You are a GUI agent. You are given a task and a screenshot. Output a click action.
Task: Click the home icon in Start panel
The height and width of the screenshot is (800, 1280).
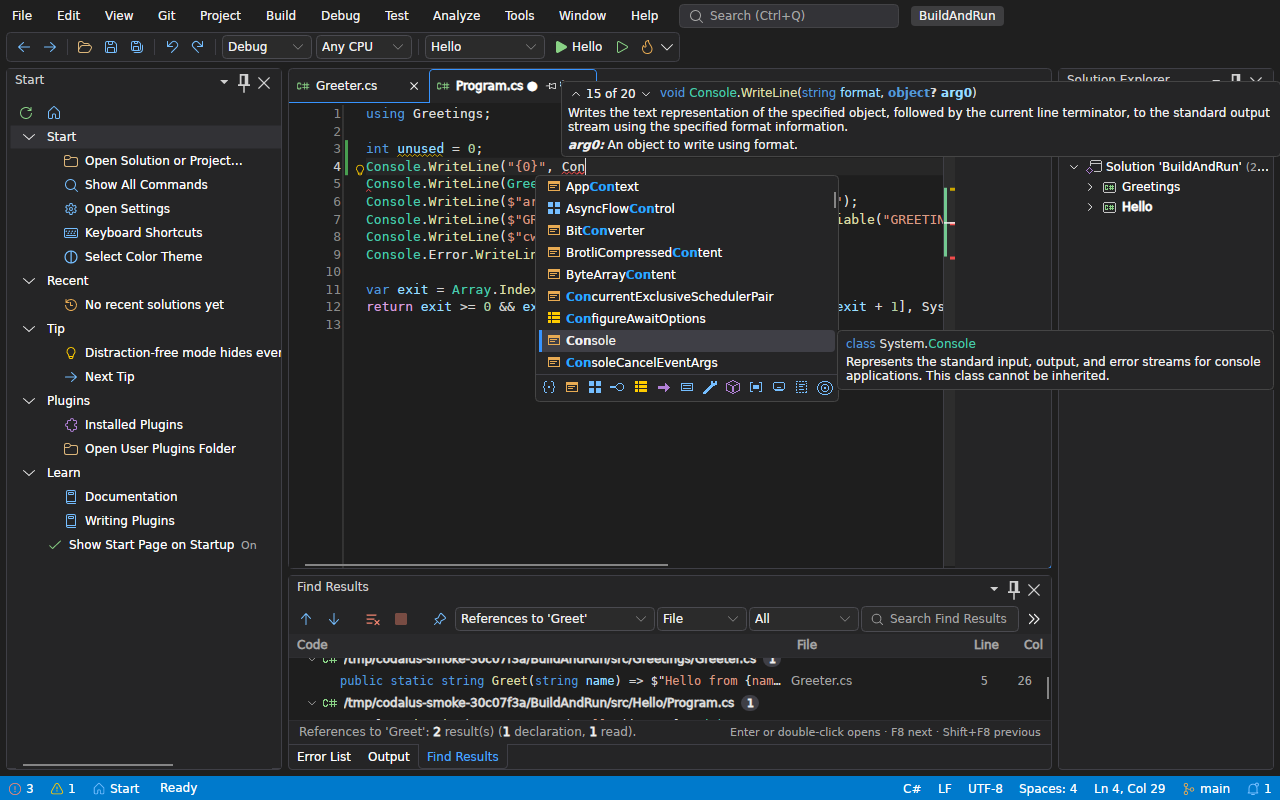(x=54, y=113)
